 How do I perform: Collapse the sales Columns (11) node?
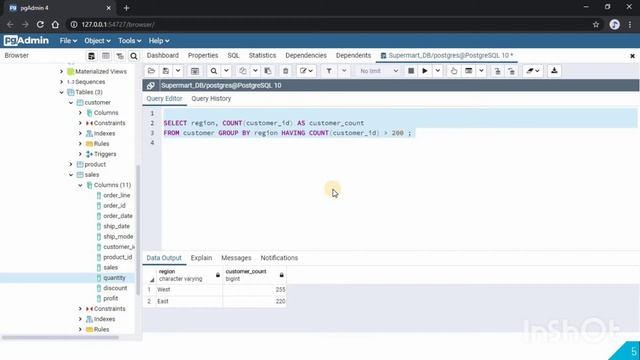(x=80, y=185)
